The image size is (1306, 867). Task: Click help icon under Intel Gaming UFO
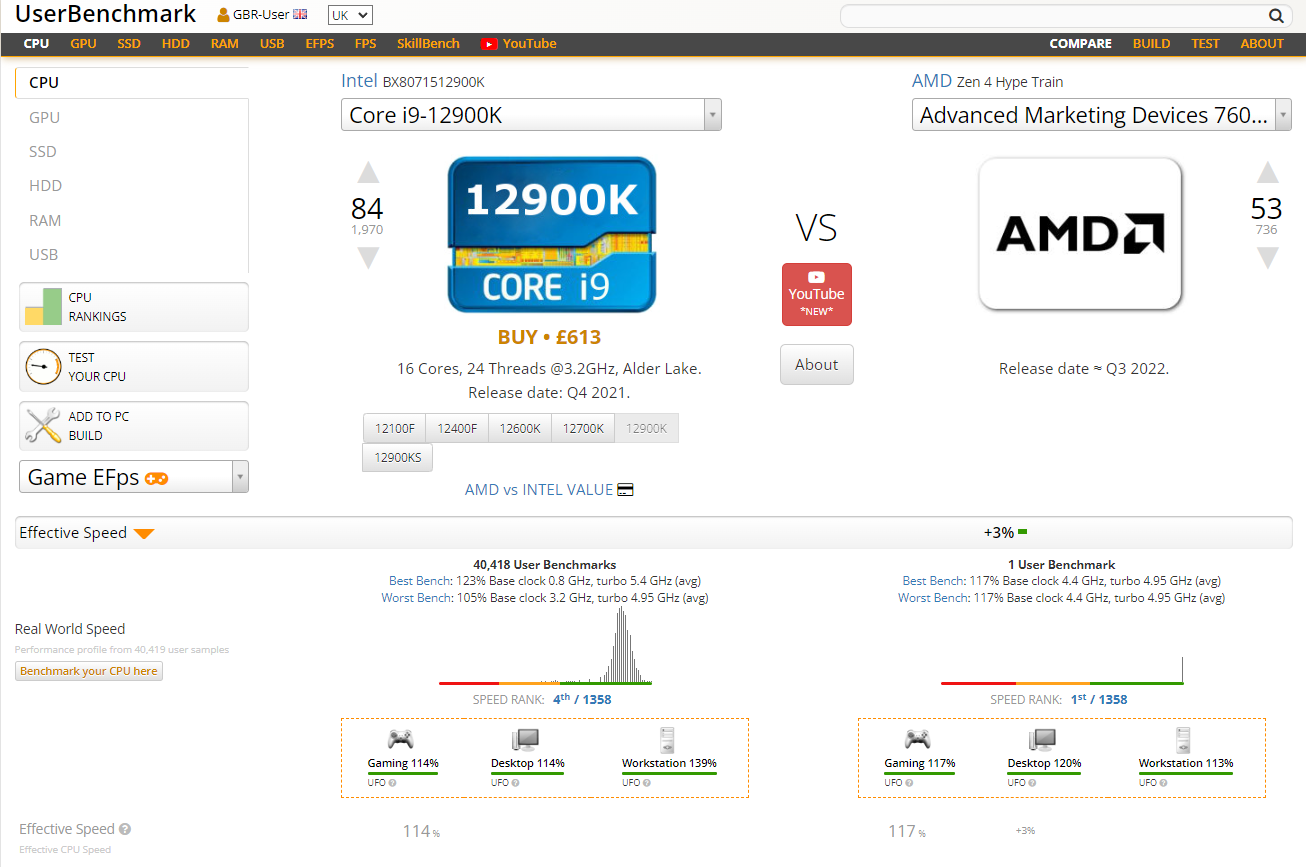pos(392,783)
